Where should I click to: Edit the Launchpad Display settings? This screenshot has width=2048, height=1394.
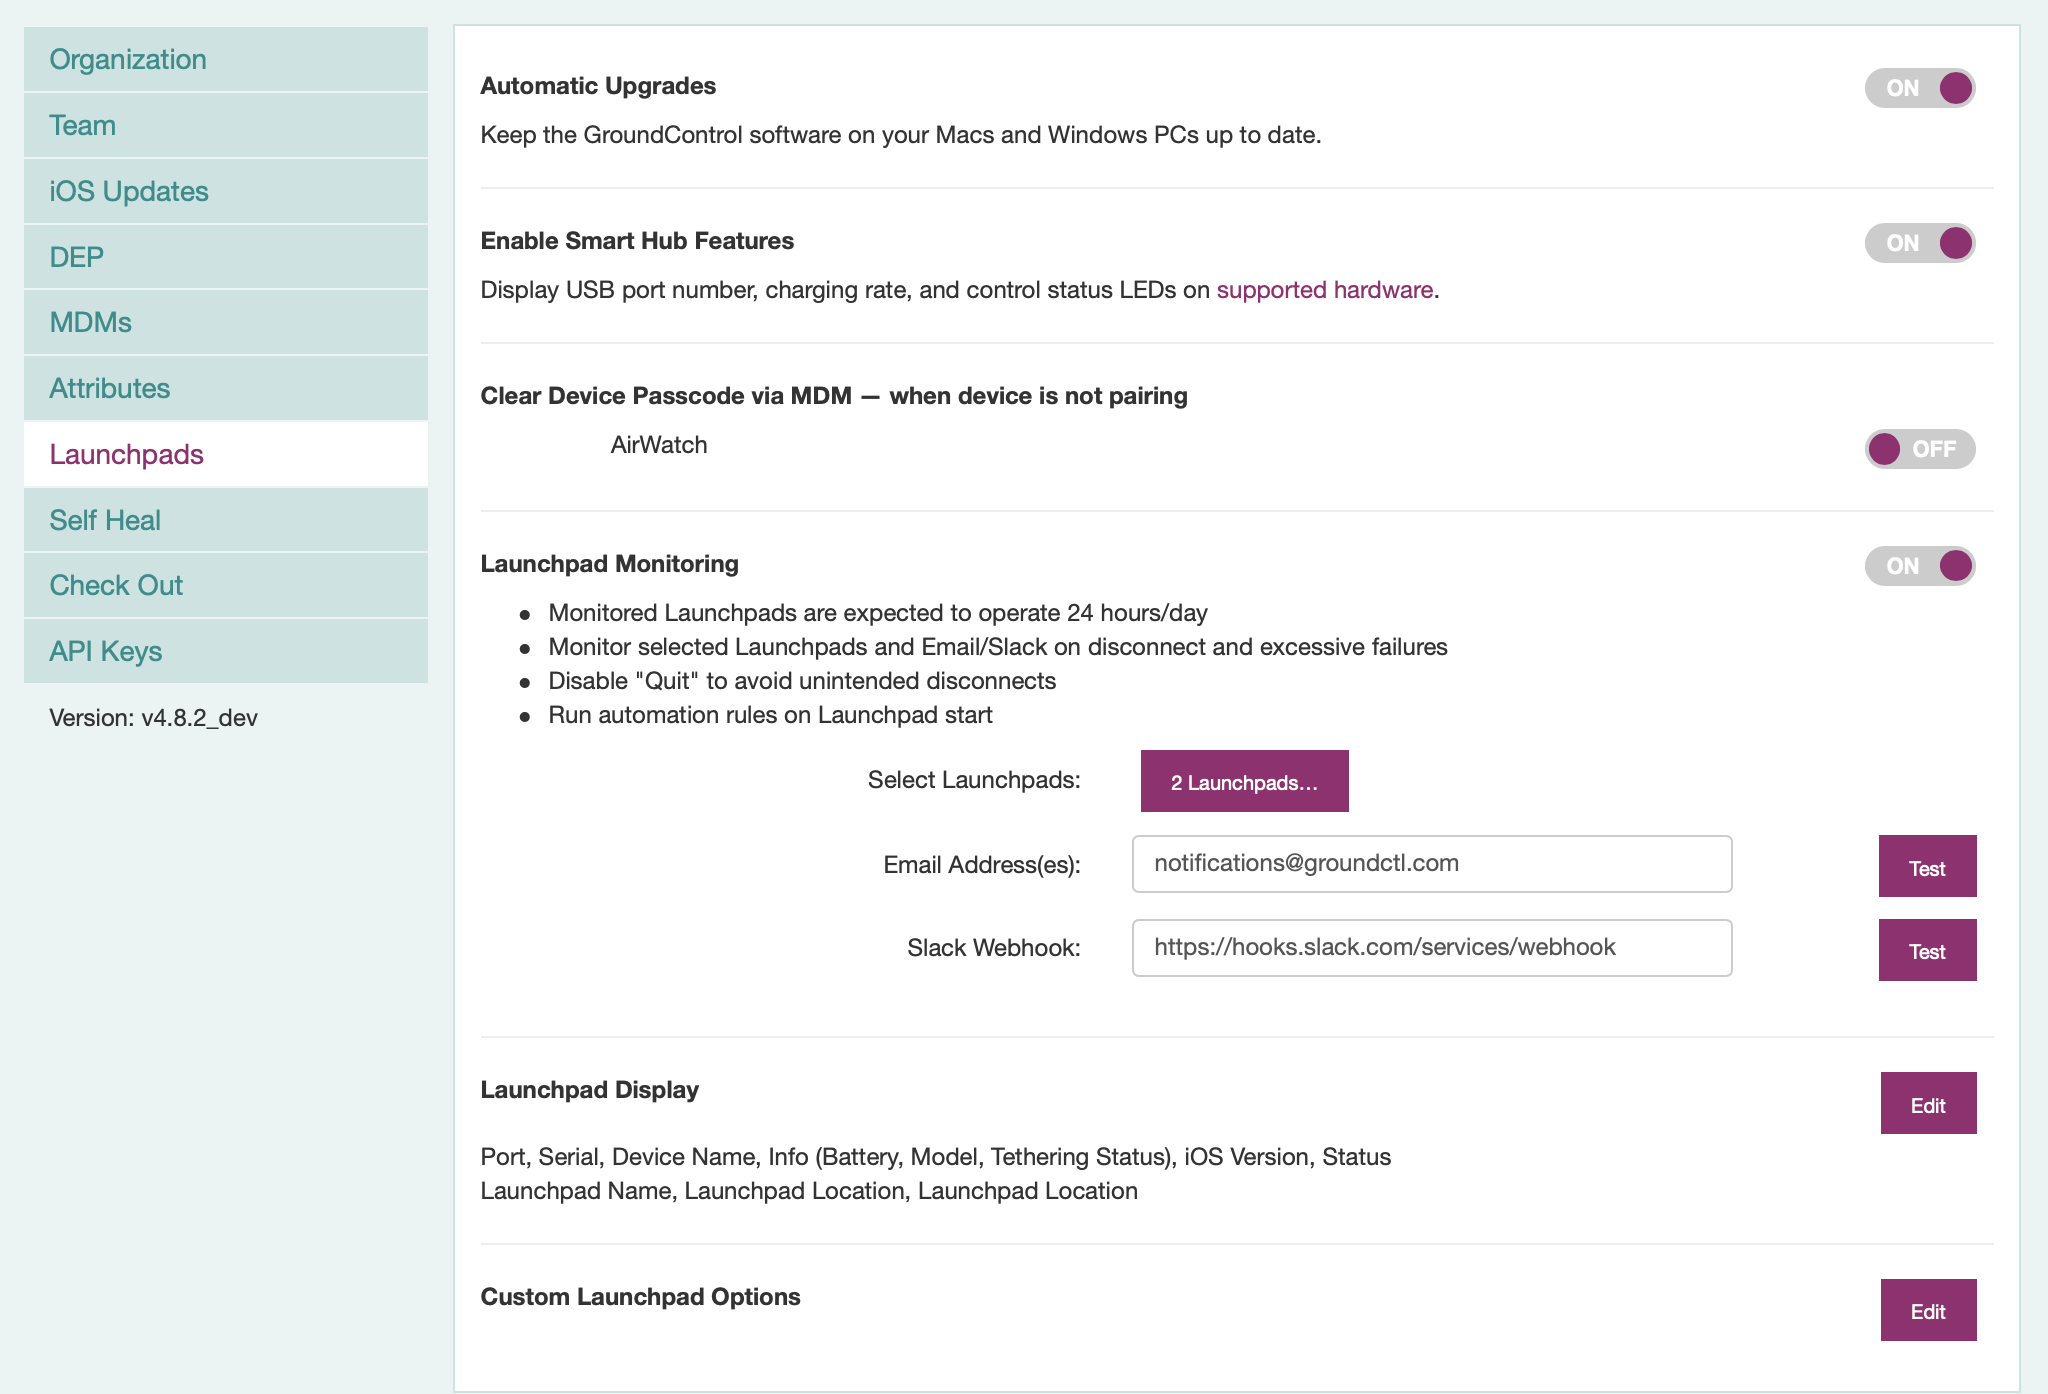coord(1927,1104)
